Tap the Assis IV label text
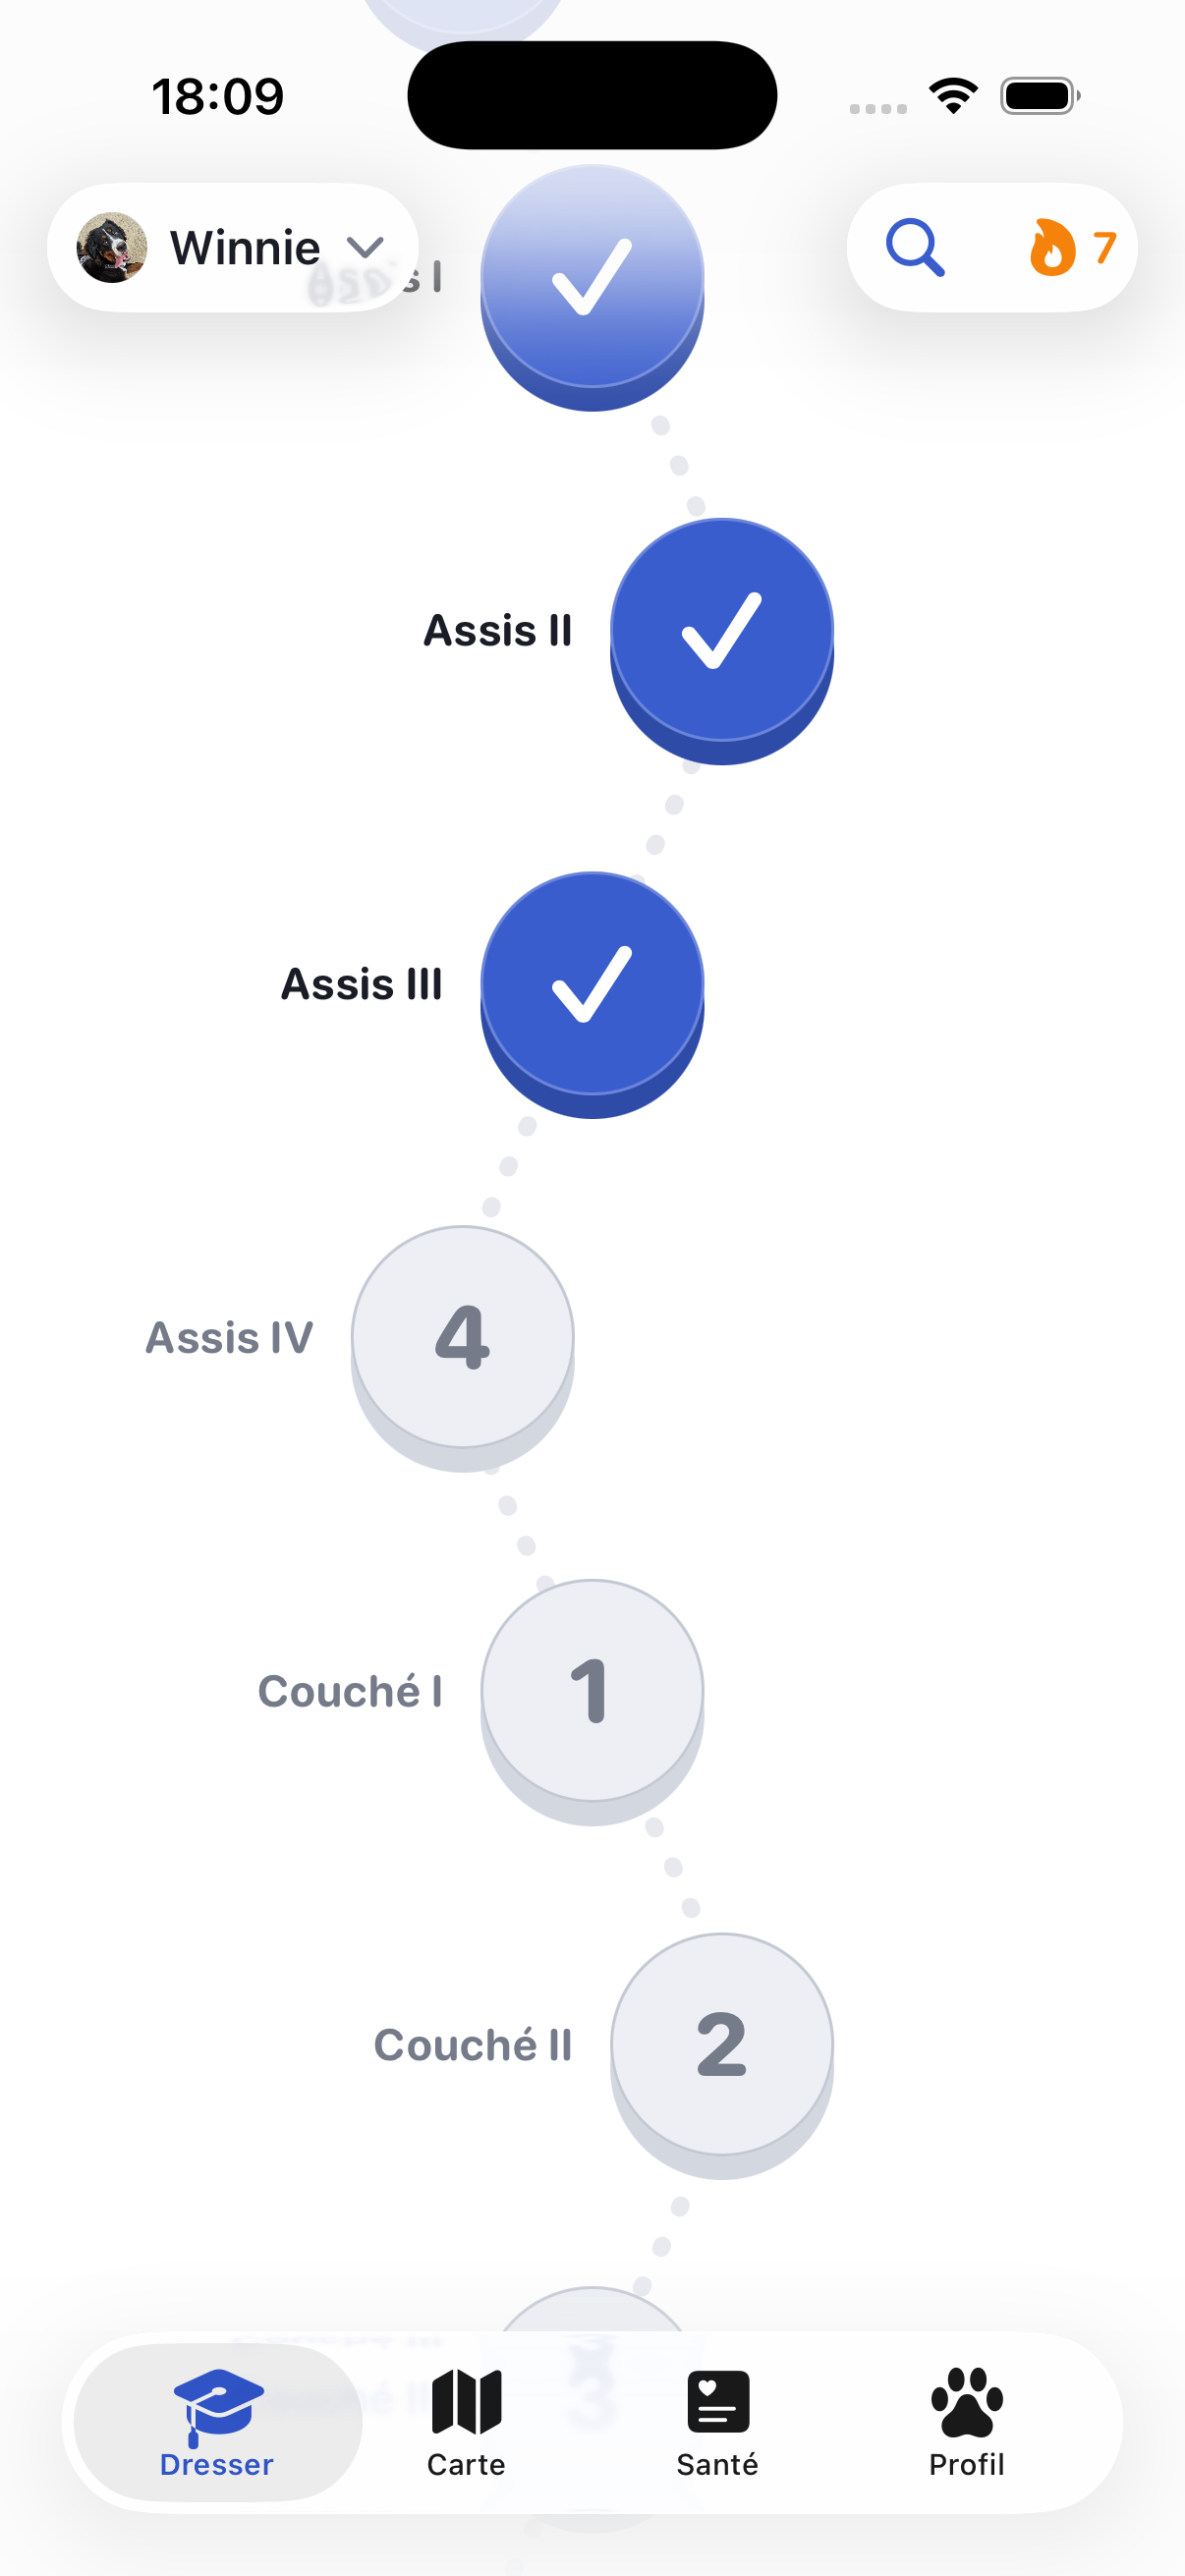Image resolution: width=1185 pixels, height=2576 pixels. (229, 1337)
